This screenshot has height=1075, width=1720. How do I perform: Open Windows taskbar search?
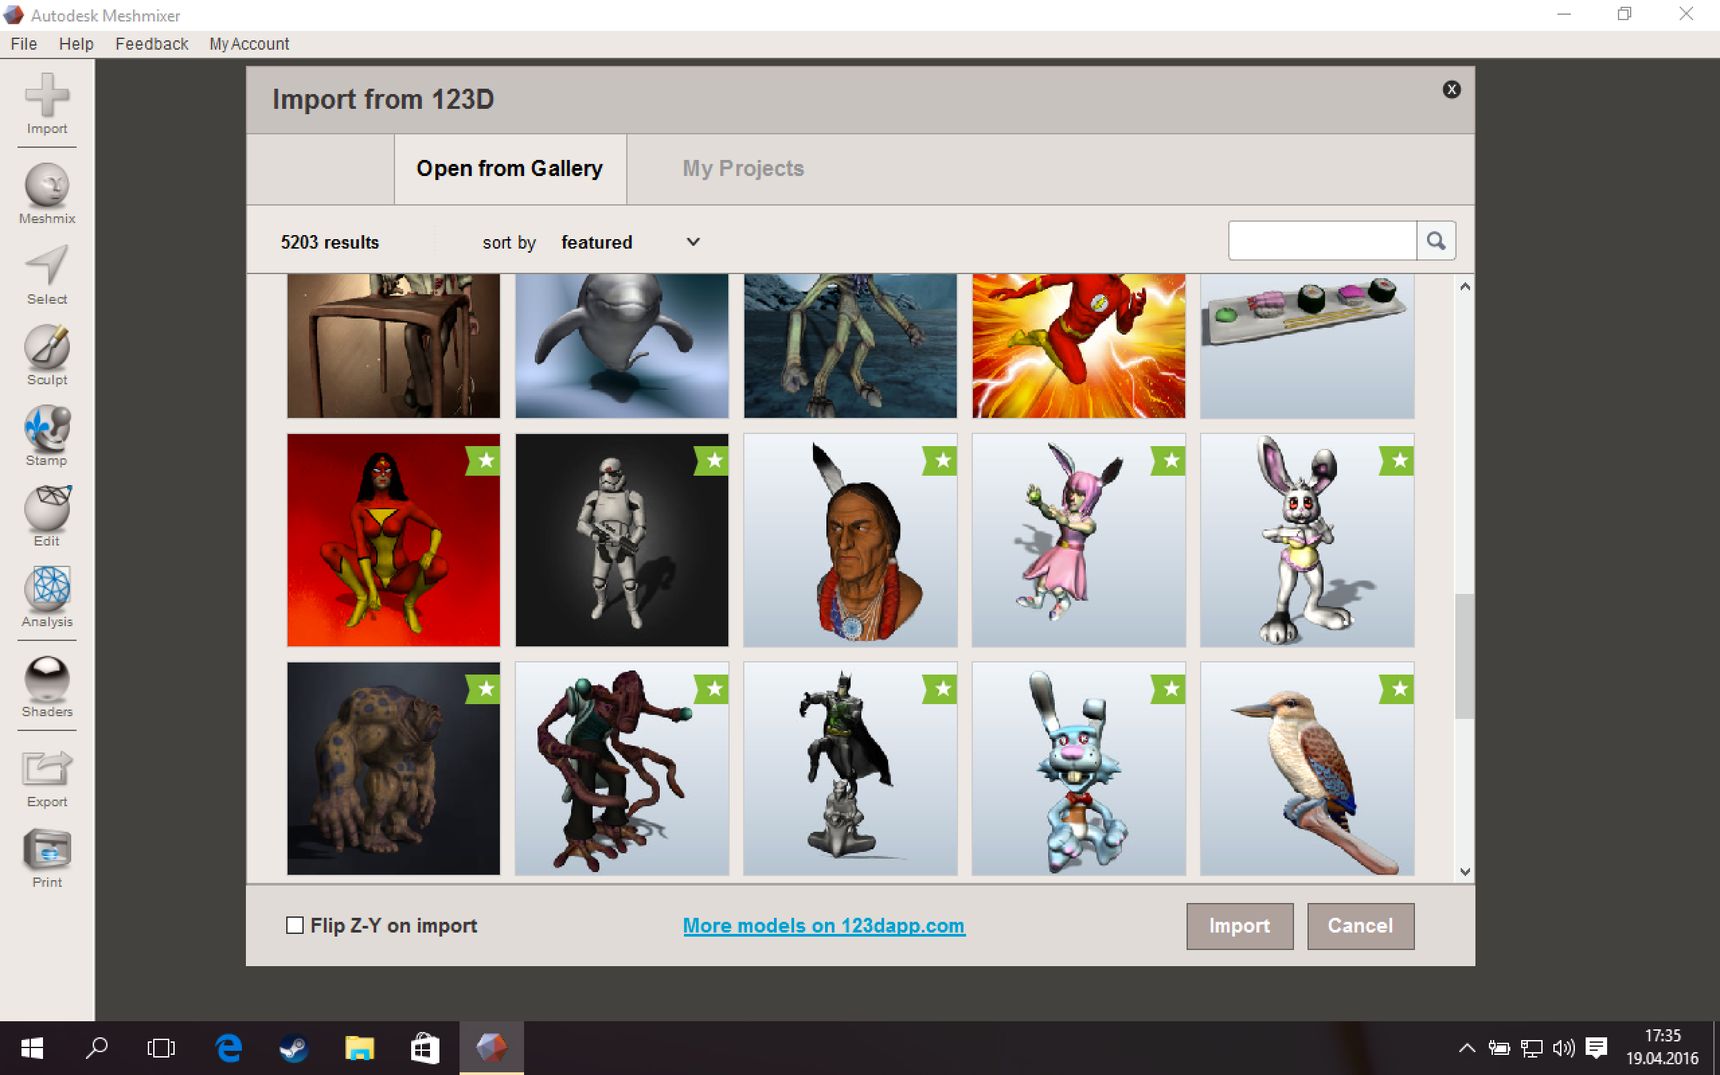point(96,1048)
